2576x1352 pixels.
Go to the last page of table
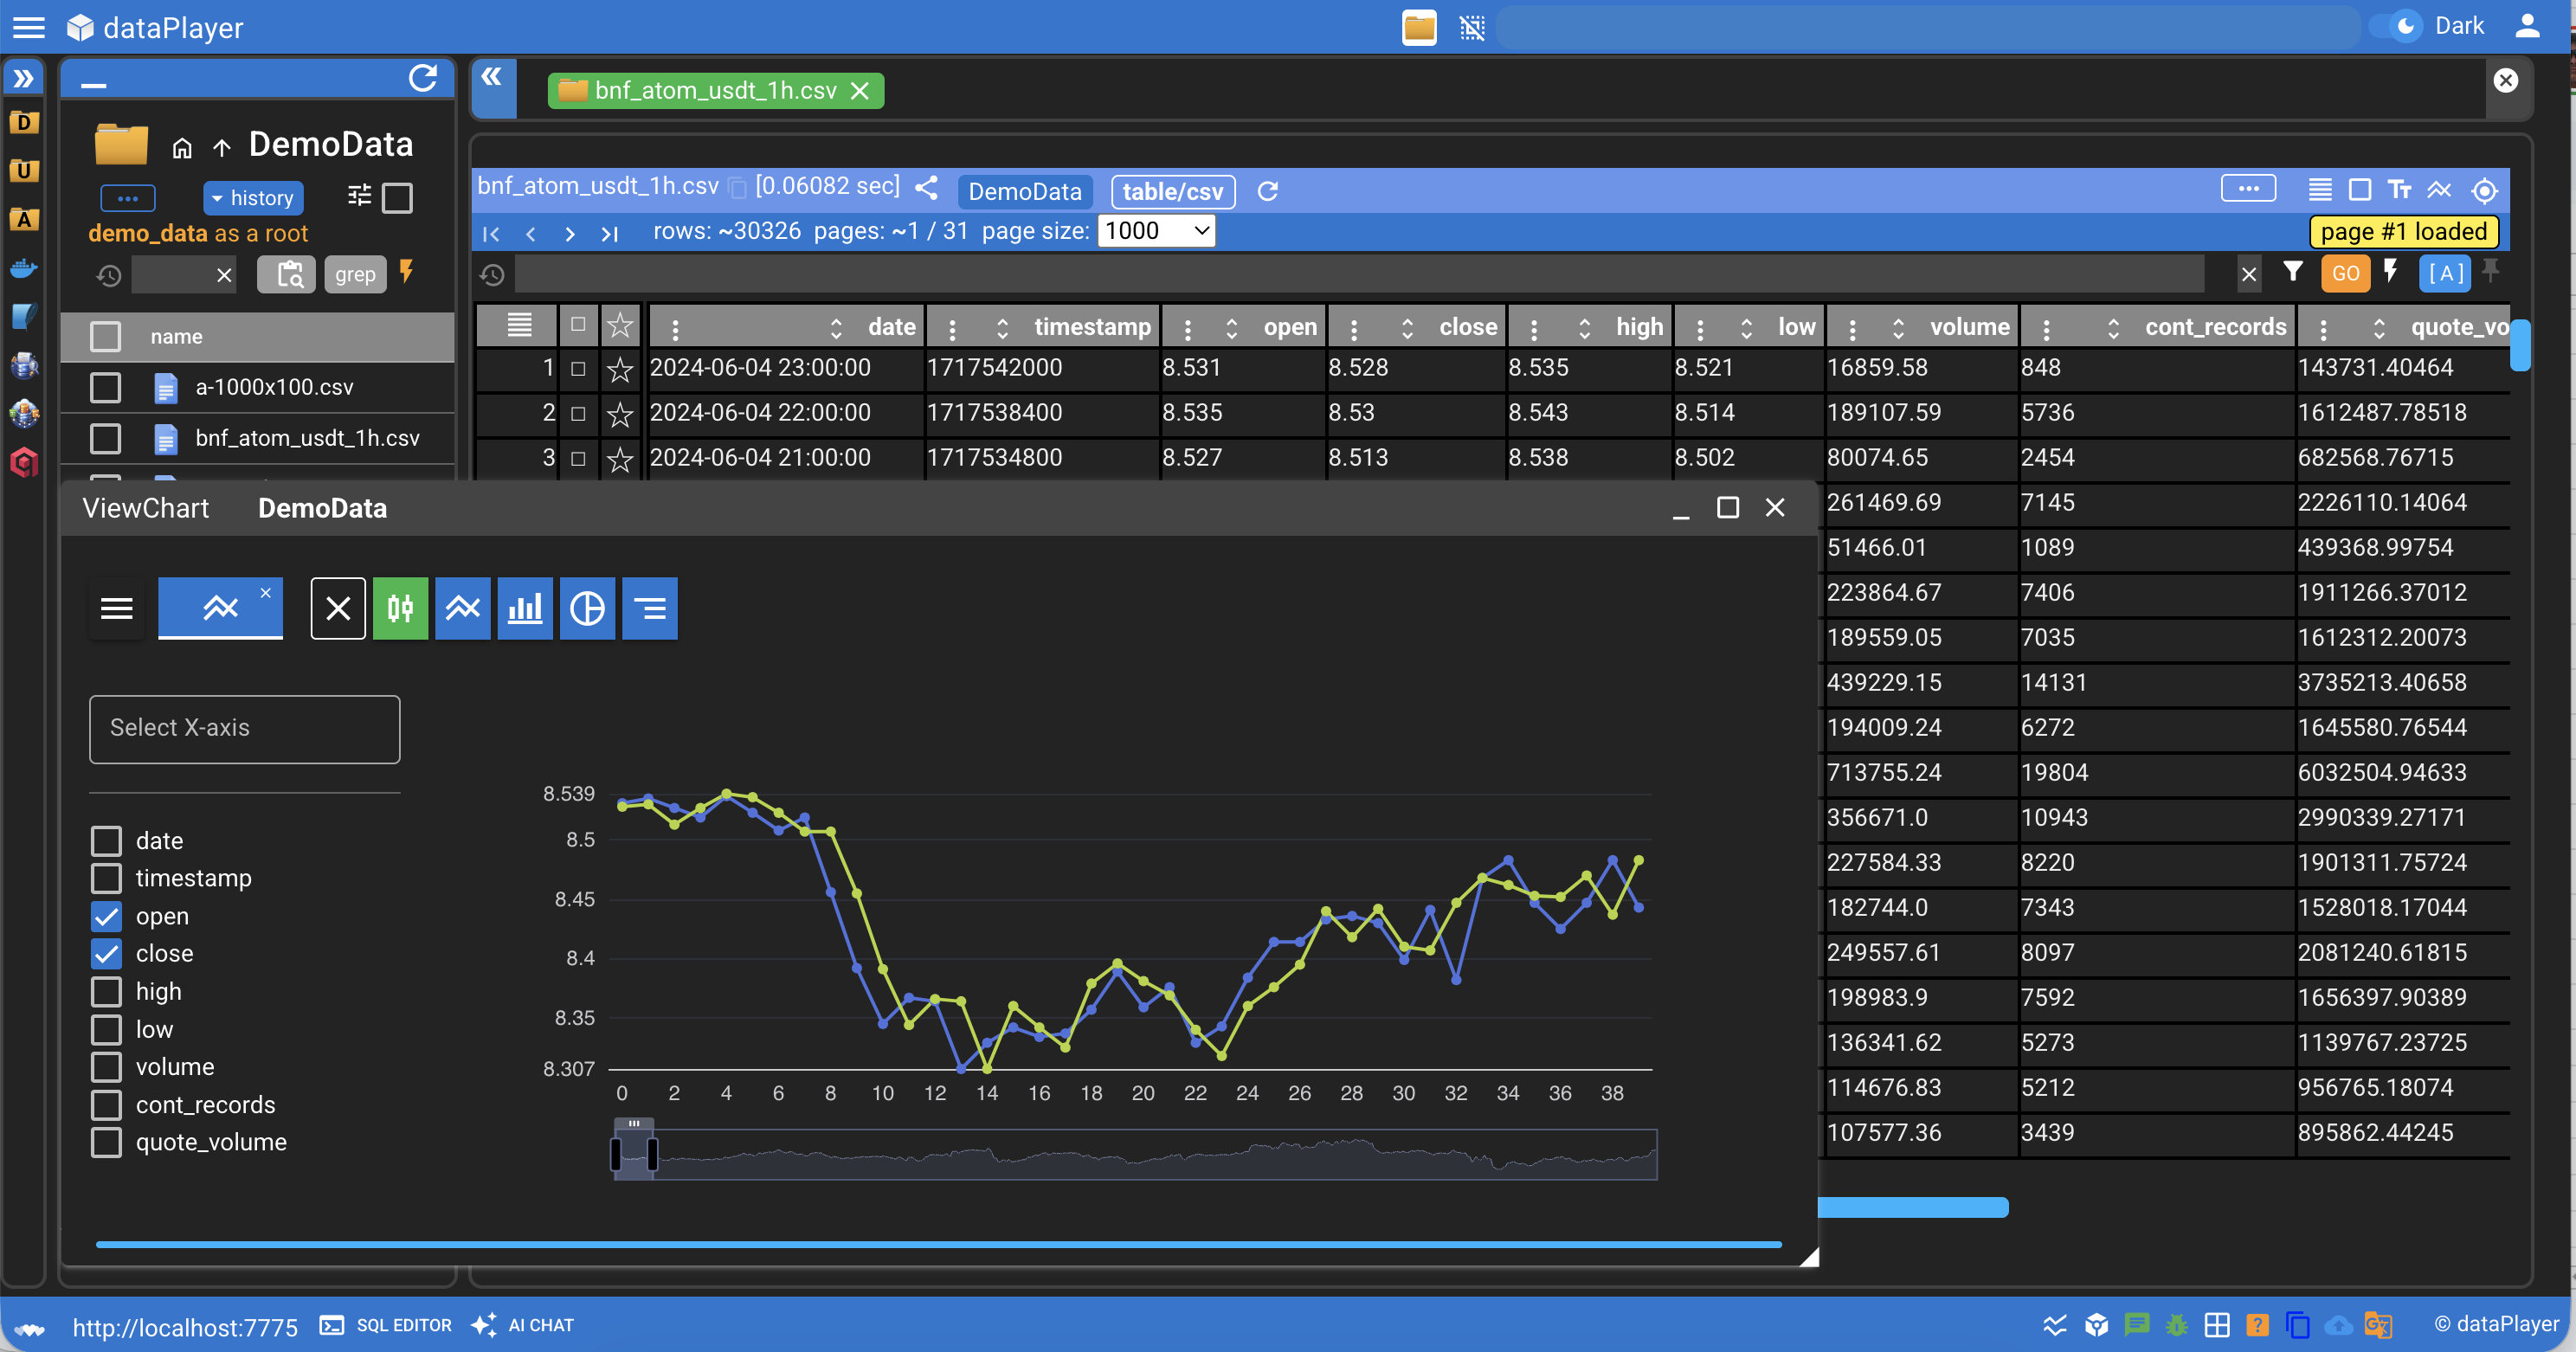click(x=609, y=233)
